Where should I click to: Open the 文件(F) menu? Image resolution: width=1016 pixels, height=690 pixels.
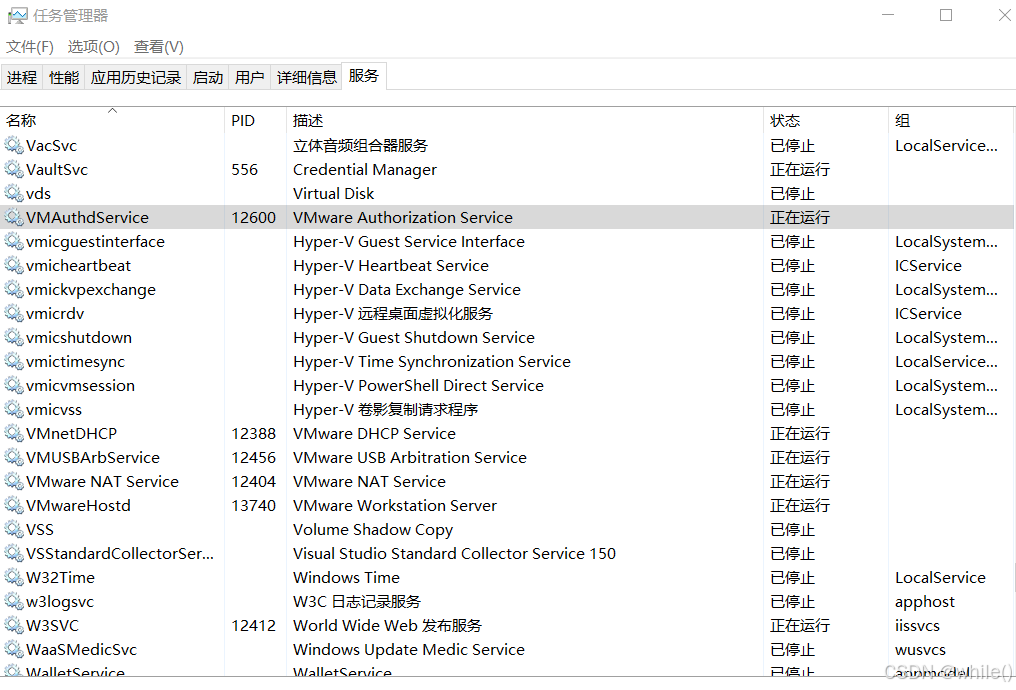(29, 46)
